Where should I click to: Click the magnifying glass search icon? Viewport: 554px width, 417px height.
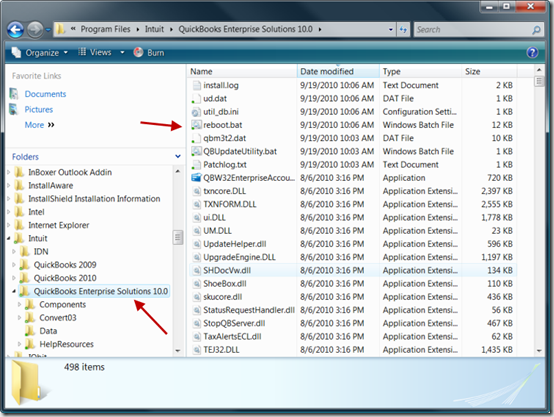[536, 30]
